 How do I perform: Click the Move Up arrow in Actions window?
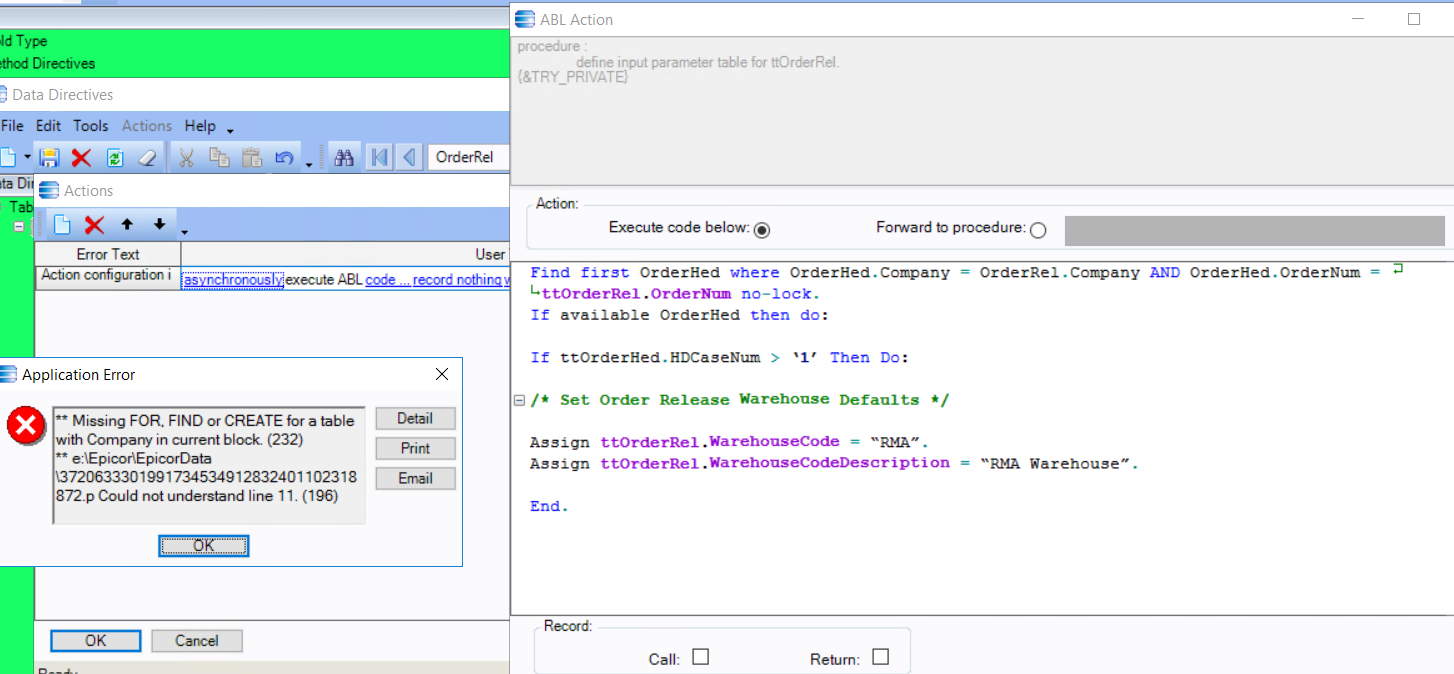tap(127, 224)
